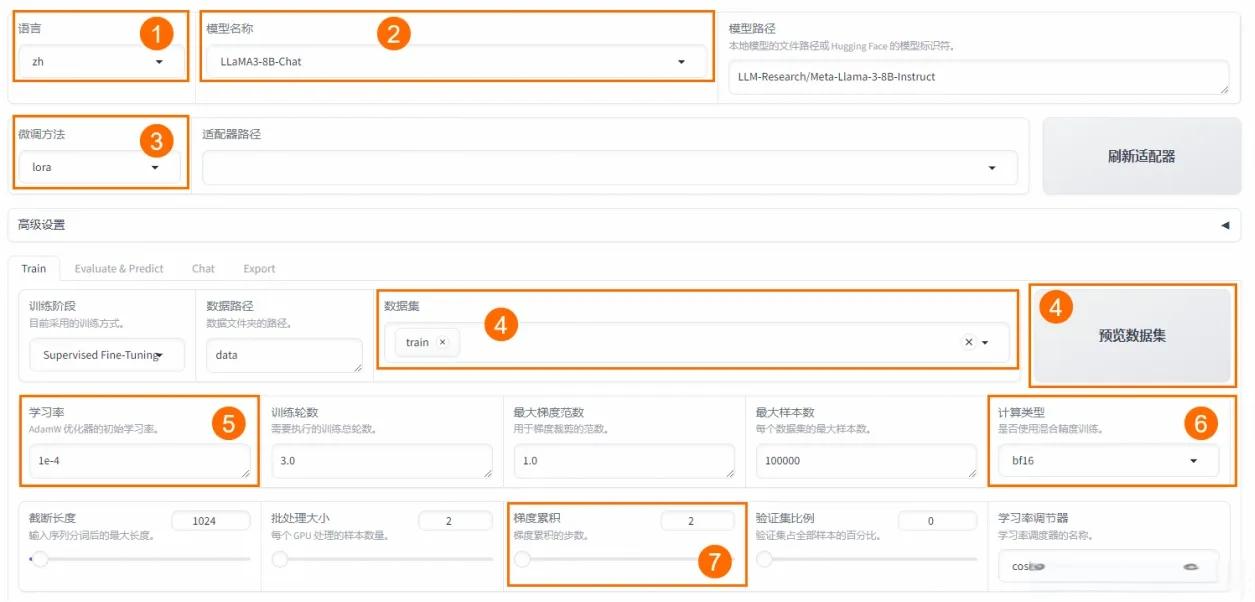Click the 梯度累积 number box
The image size is (1255, 602).
(x=697, y=521)
